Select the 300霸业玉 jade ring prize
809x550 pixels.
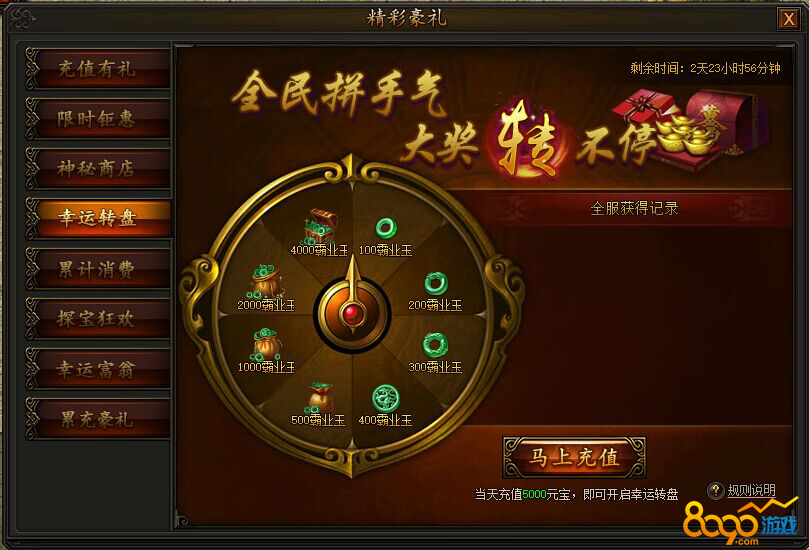point(435,345)
